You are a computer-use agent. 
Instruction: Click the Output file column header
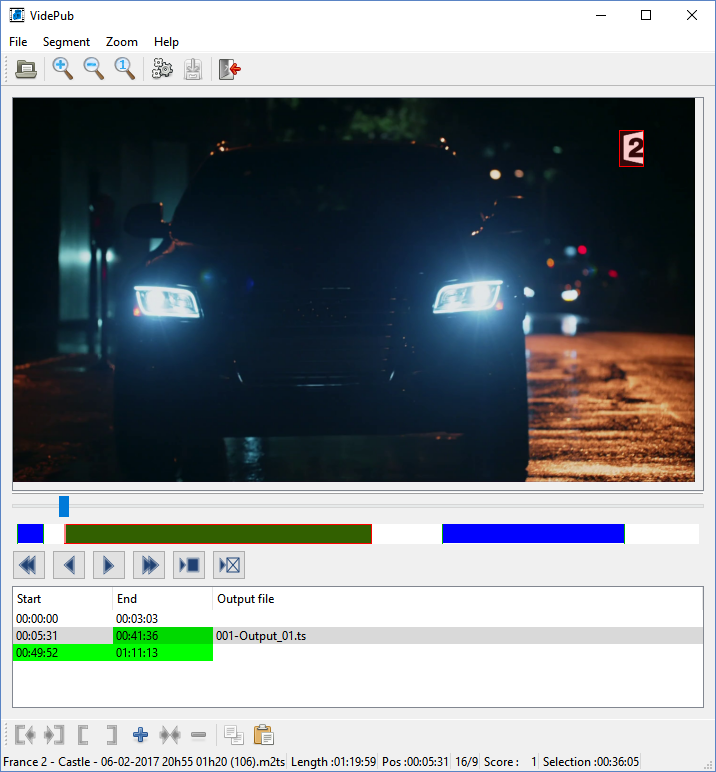(246, 599)
